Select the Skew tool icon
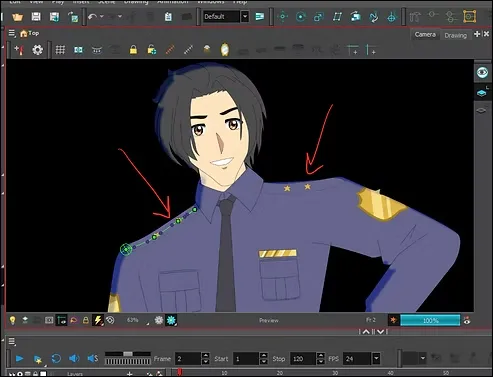This screenshot has width=493, height=377. (x=337, y=17)
